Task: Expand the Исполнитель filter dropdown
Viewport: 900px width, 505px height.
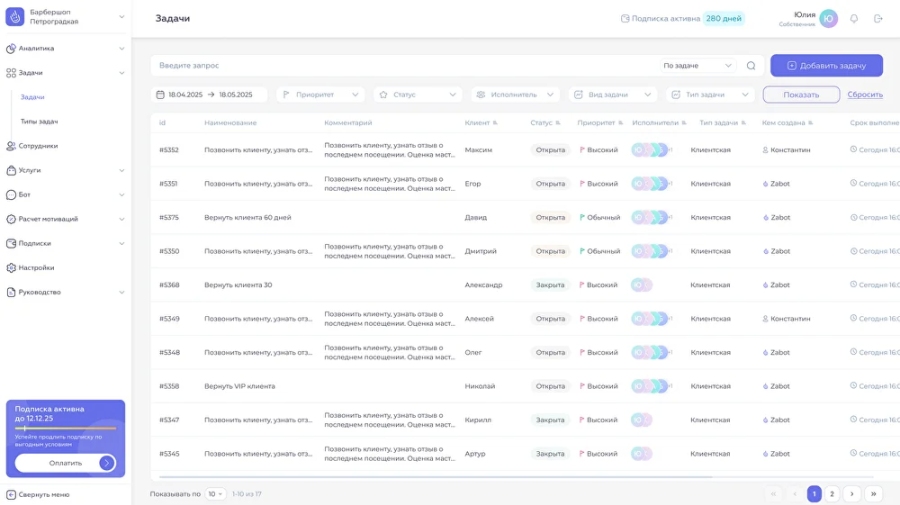Action: [514, 95]
